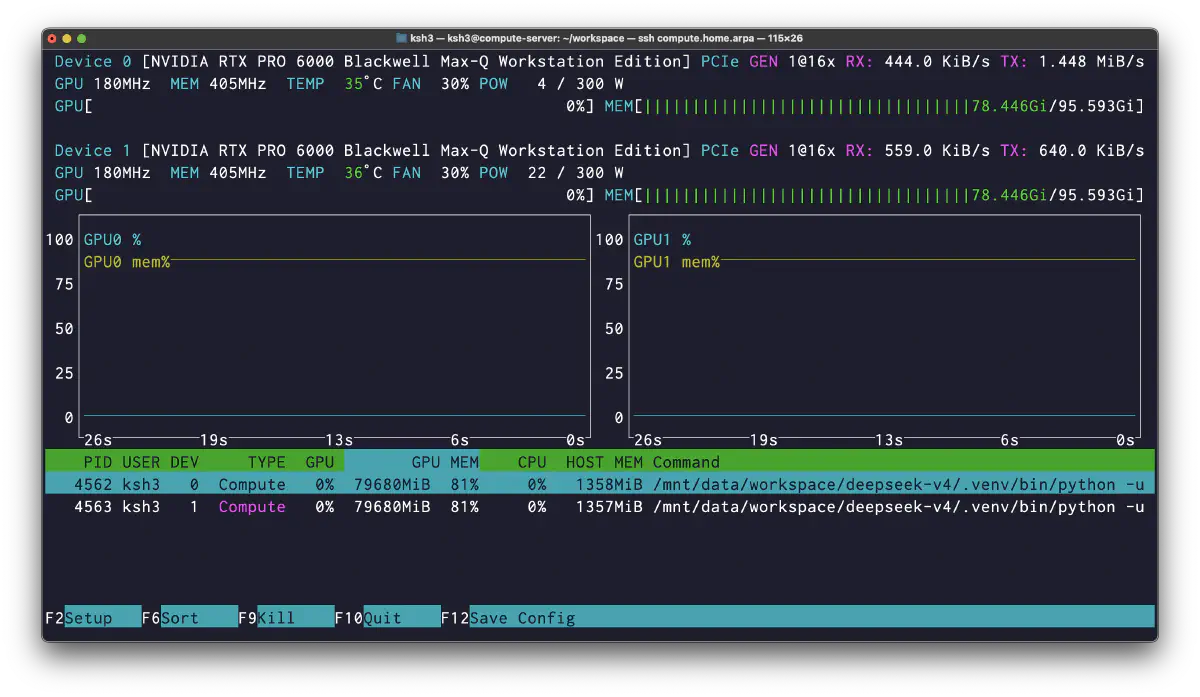The image size is (1200, 697).
Task: Click the GPU0 % graph legend
Action: tap(112, 240)
